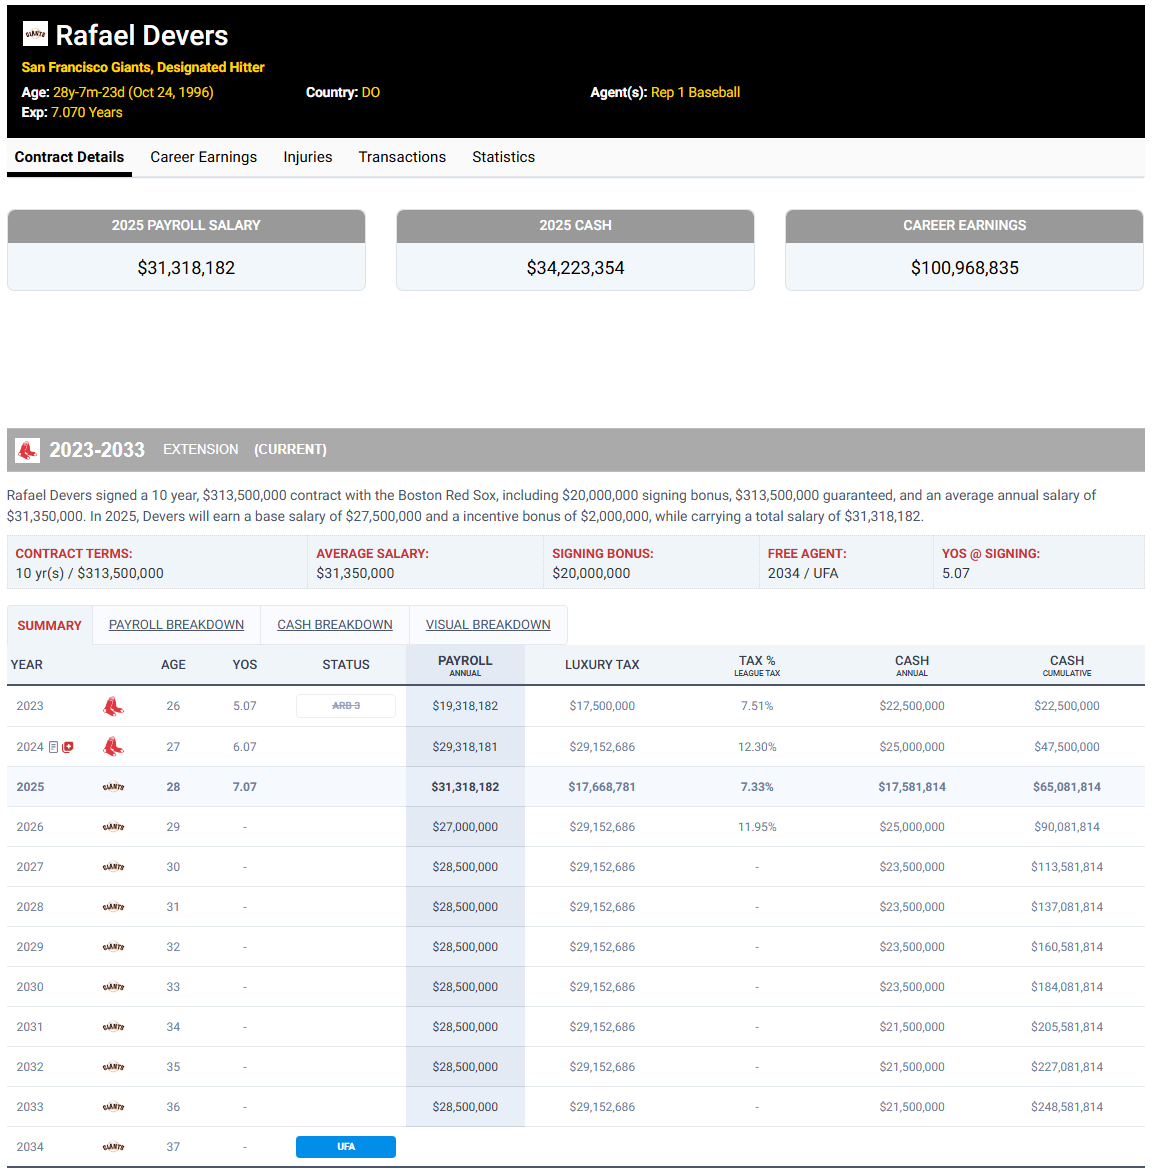Click cumulative cash $47,500,000 in 2024 row

pyautogui.click(x=1067, y=747)
